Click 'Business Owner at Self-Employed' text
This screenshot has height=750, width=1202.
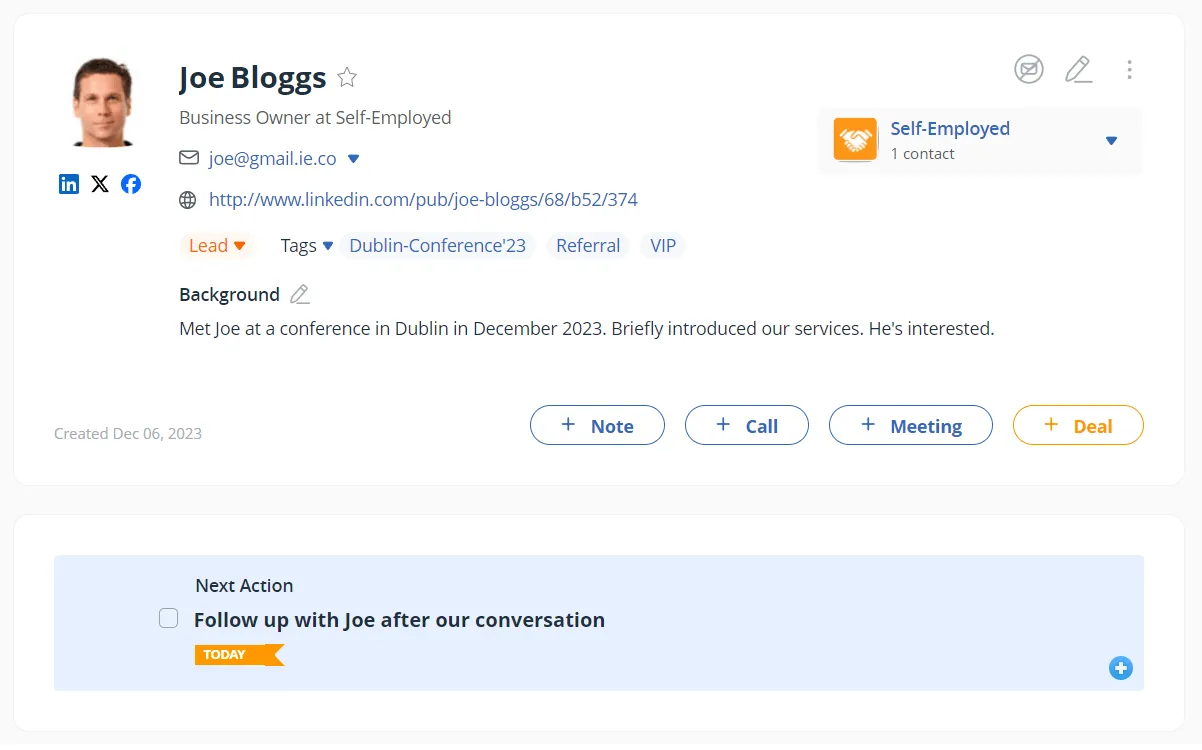pyautogui.click(x=315, y=118)
